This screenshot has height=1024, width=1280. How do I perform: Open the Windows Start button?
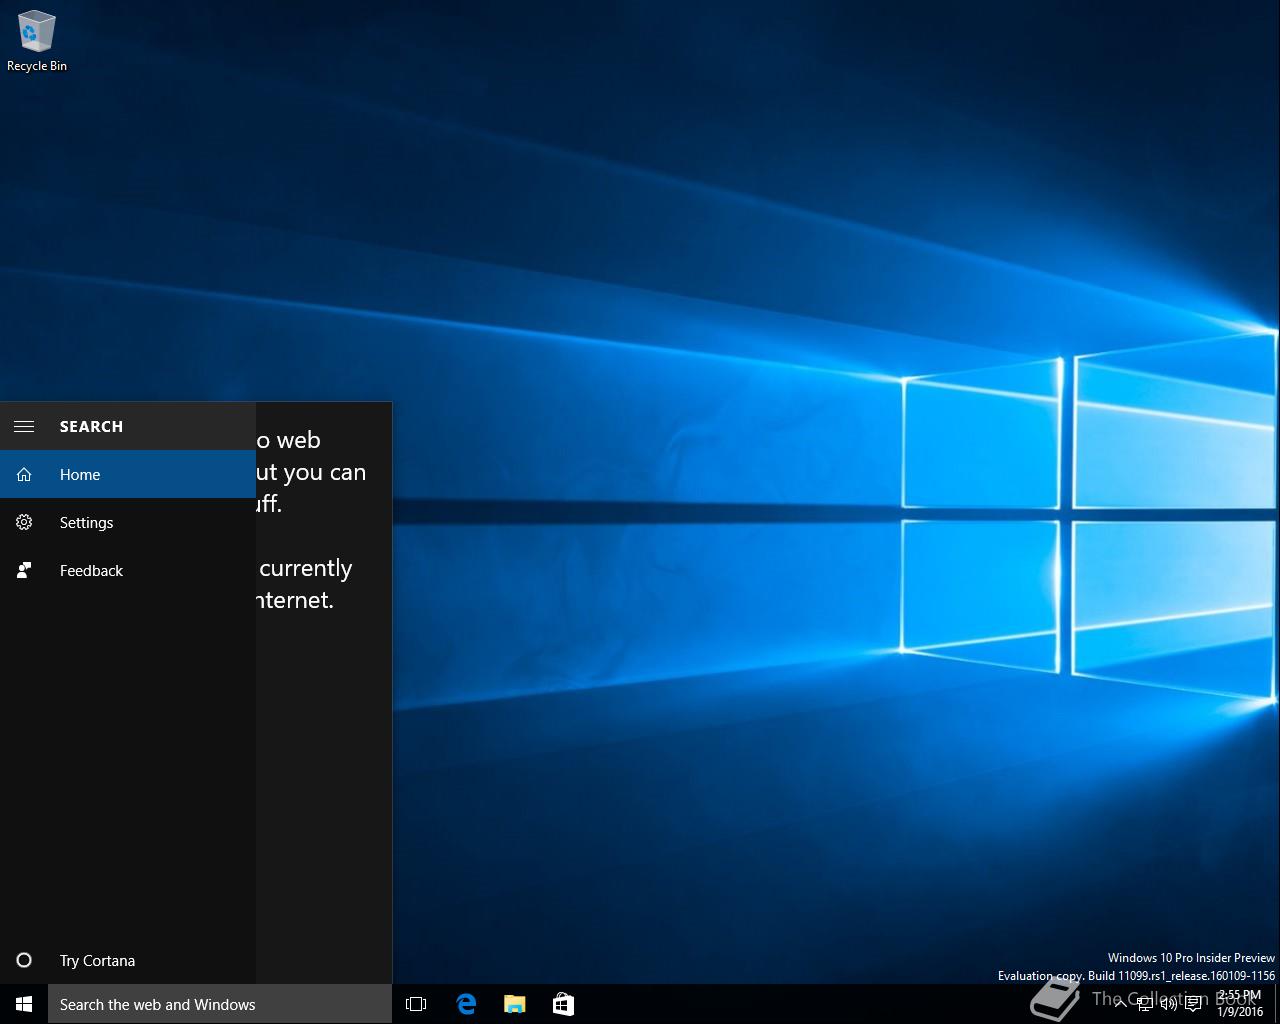click(24, 1004)
